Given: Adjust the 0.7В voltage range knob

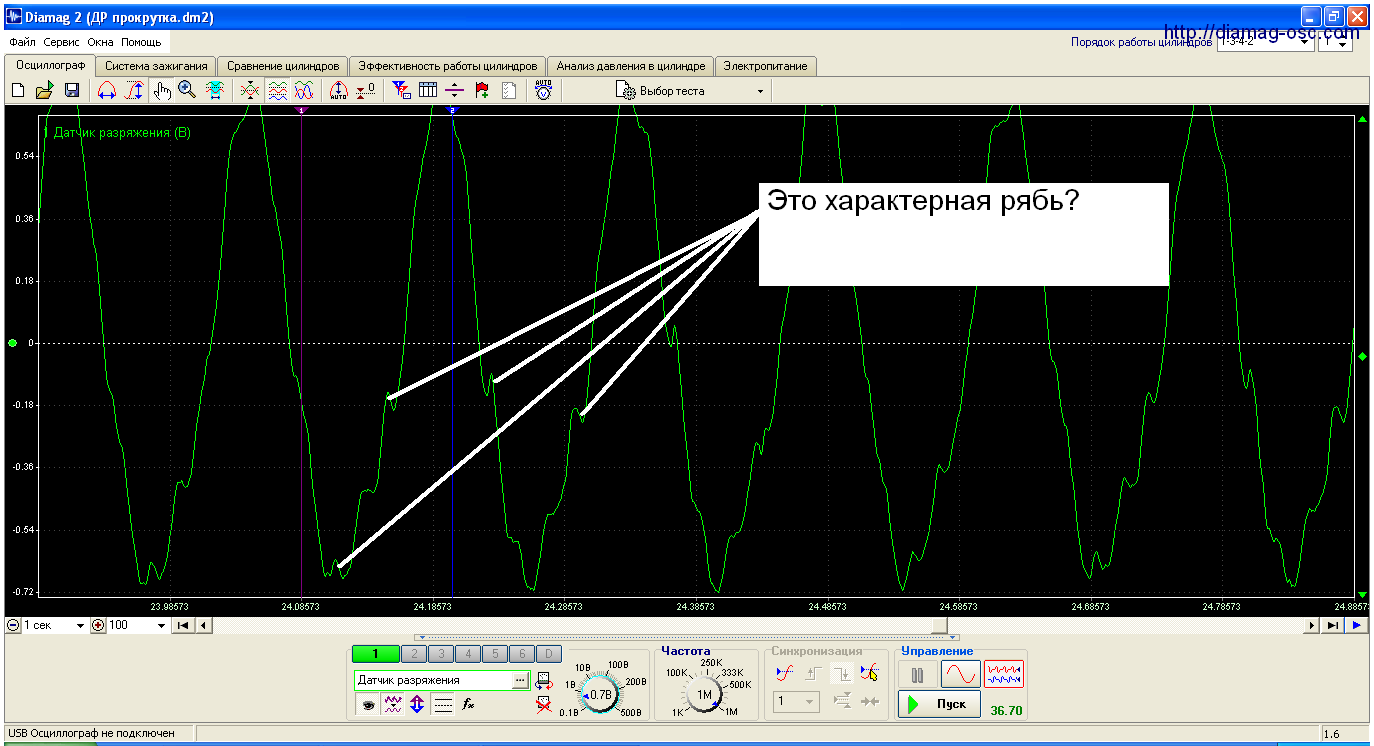Looking at the screenshot, I should point(600,693).
